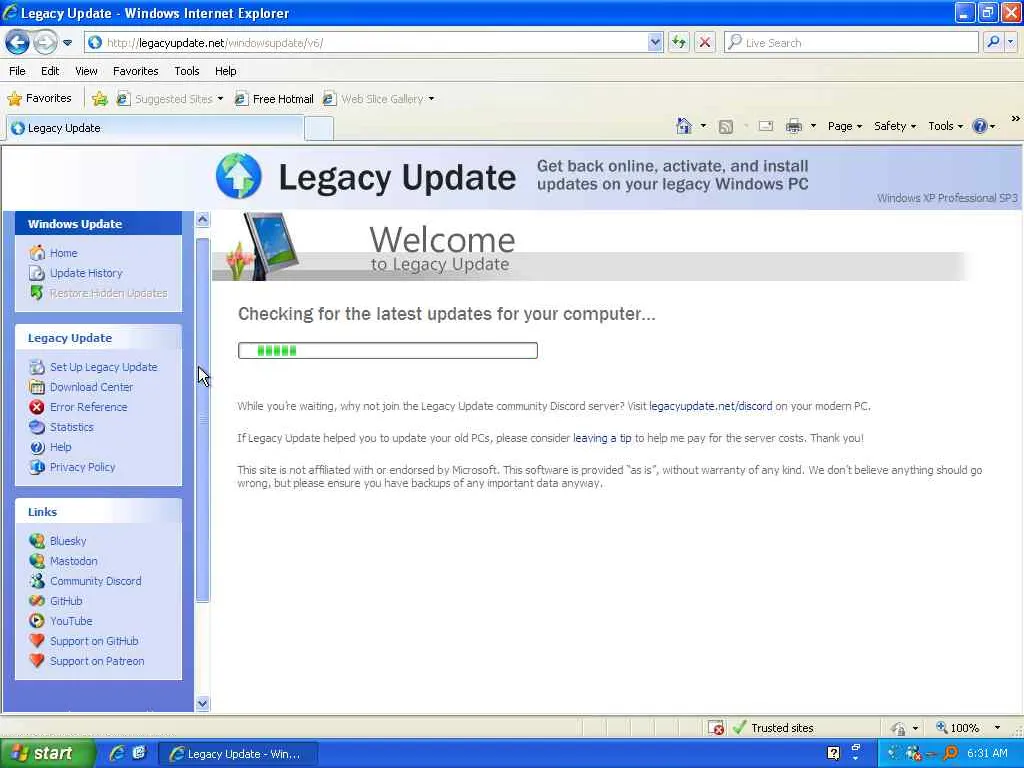Click Trusted sites security zone indicator
The width and height of the screenshot is (1024, 768).
[774, 728]
